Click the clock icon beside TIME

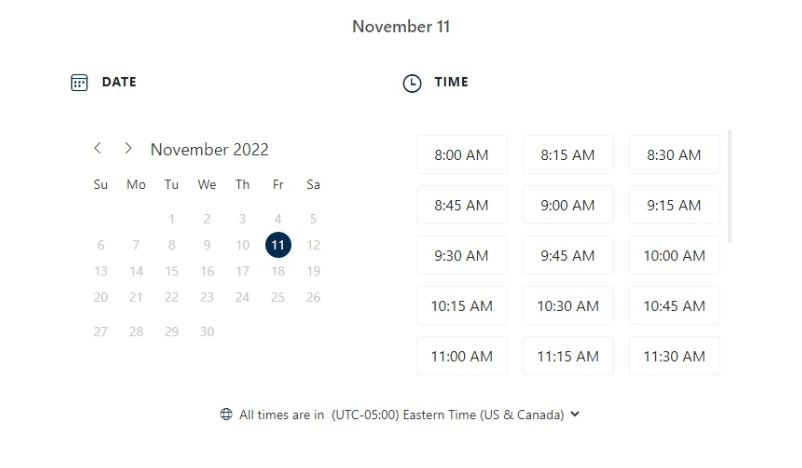(x=412, y=83)
